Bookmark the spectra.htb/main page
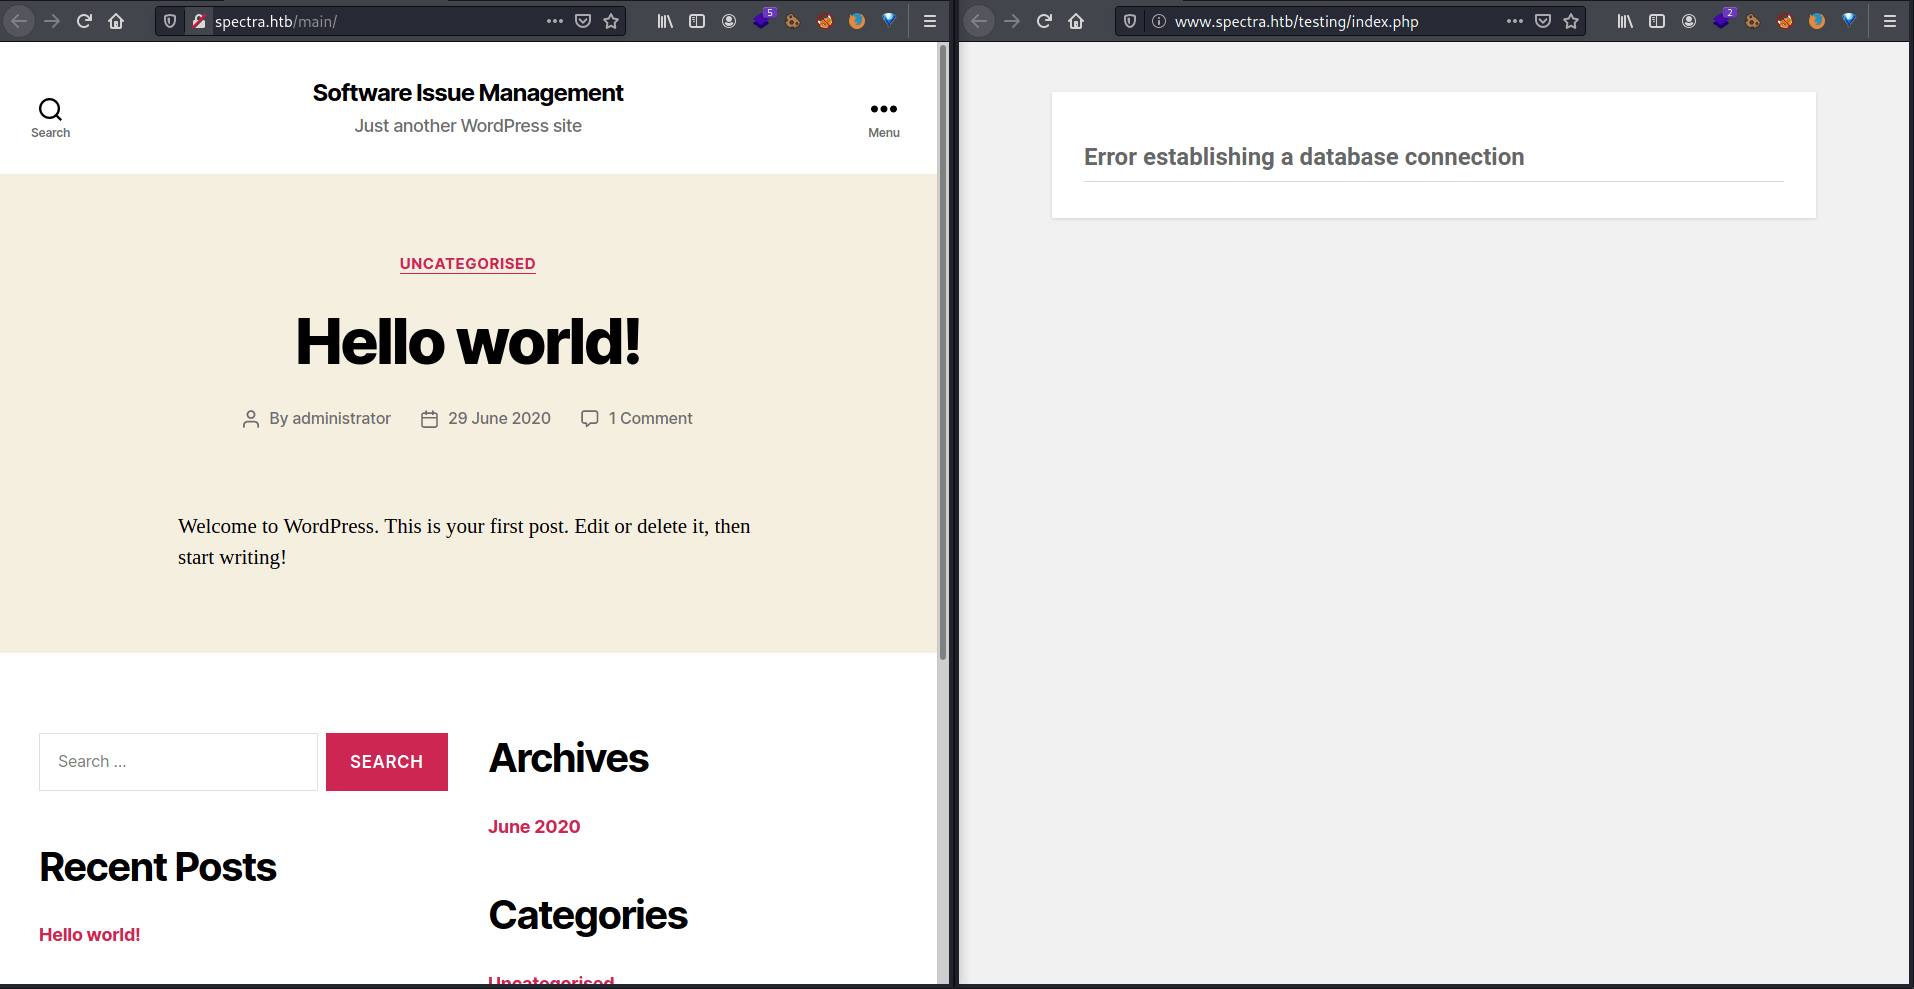Screen dimensions: 1914x989 (611, 21)
